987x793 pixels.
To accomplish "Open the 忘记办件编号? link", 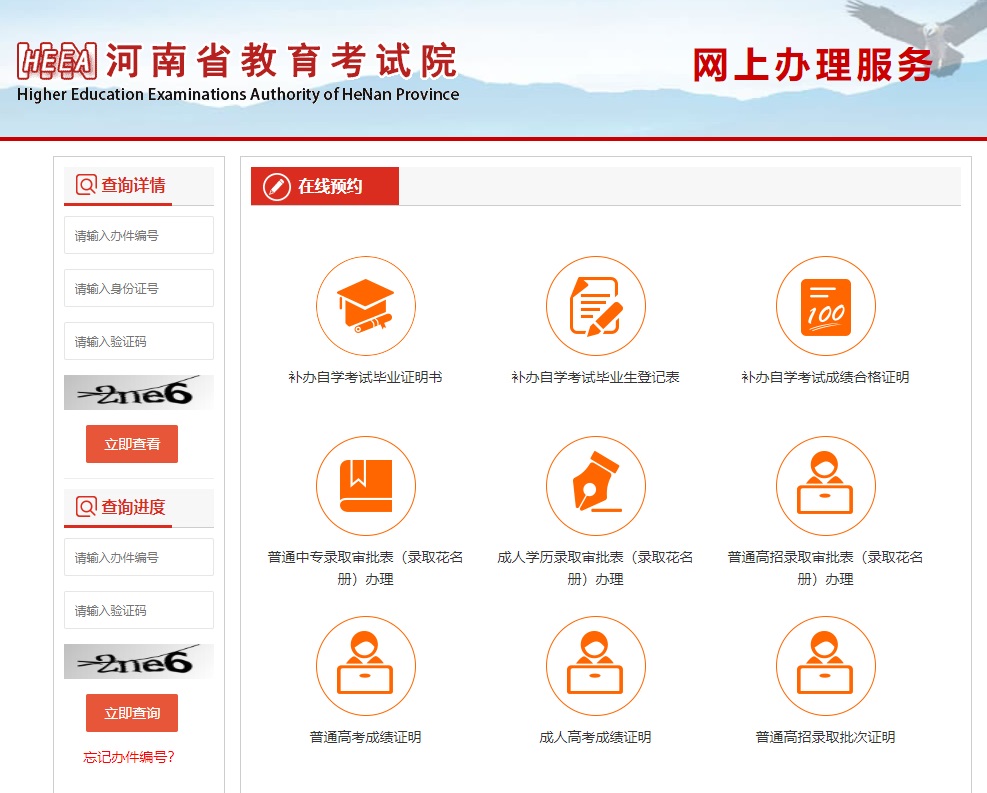I will pos(129,757).
